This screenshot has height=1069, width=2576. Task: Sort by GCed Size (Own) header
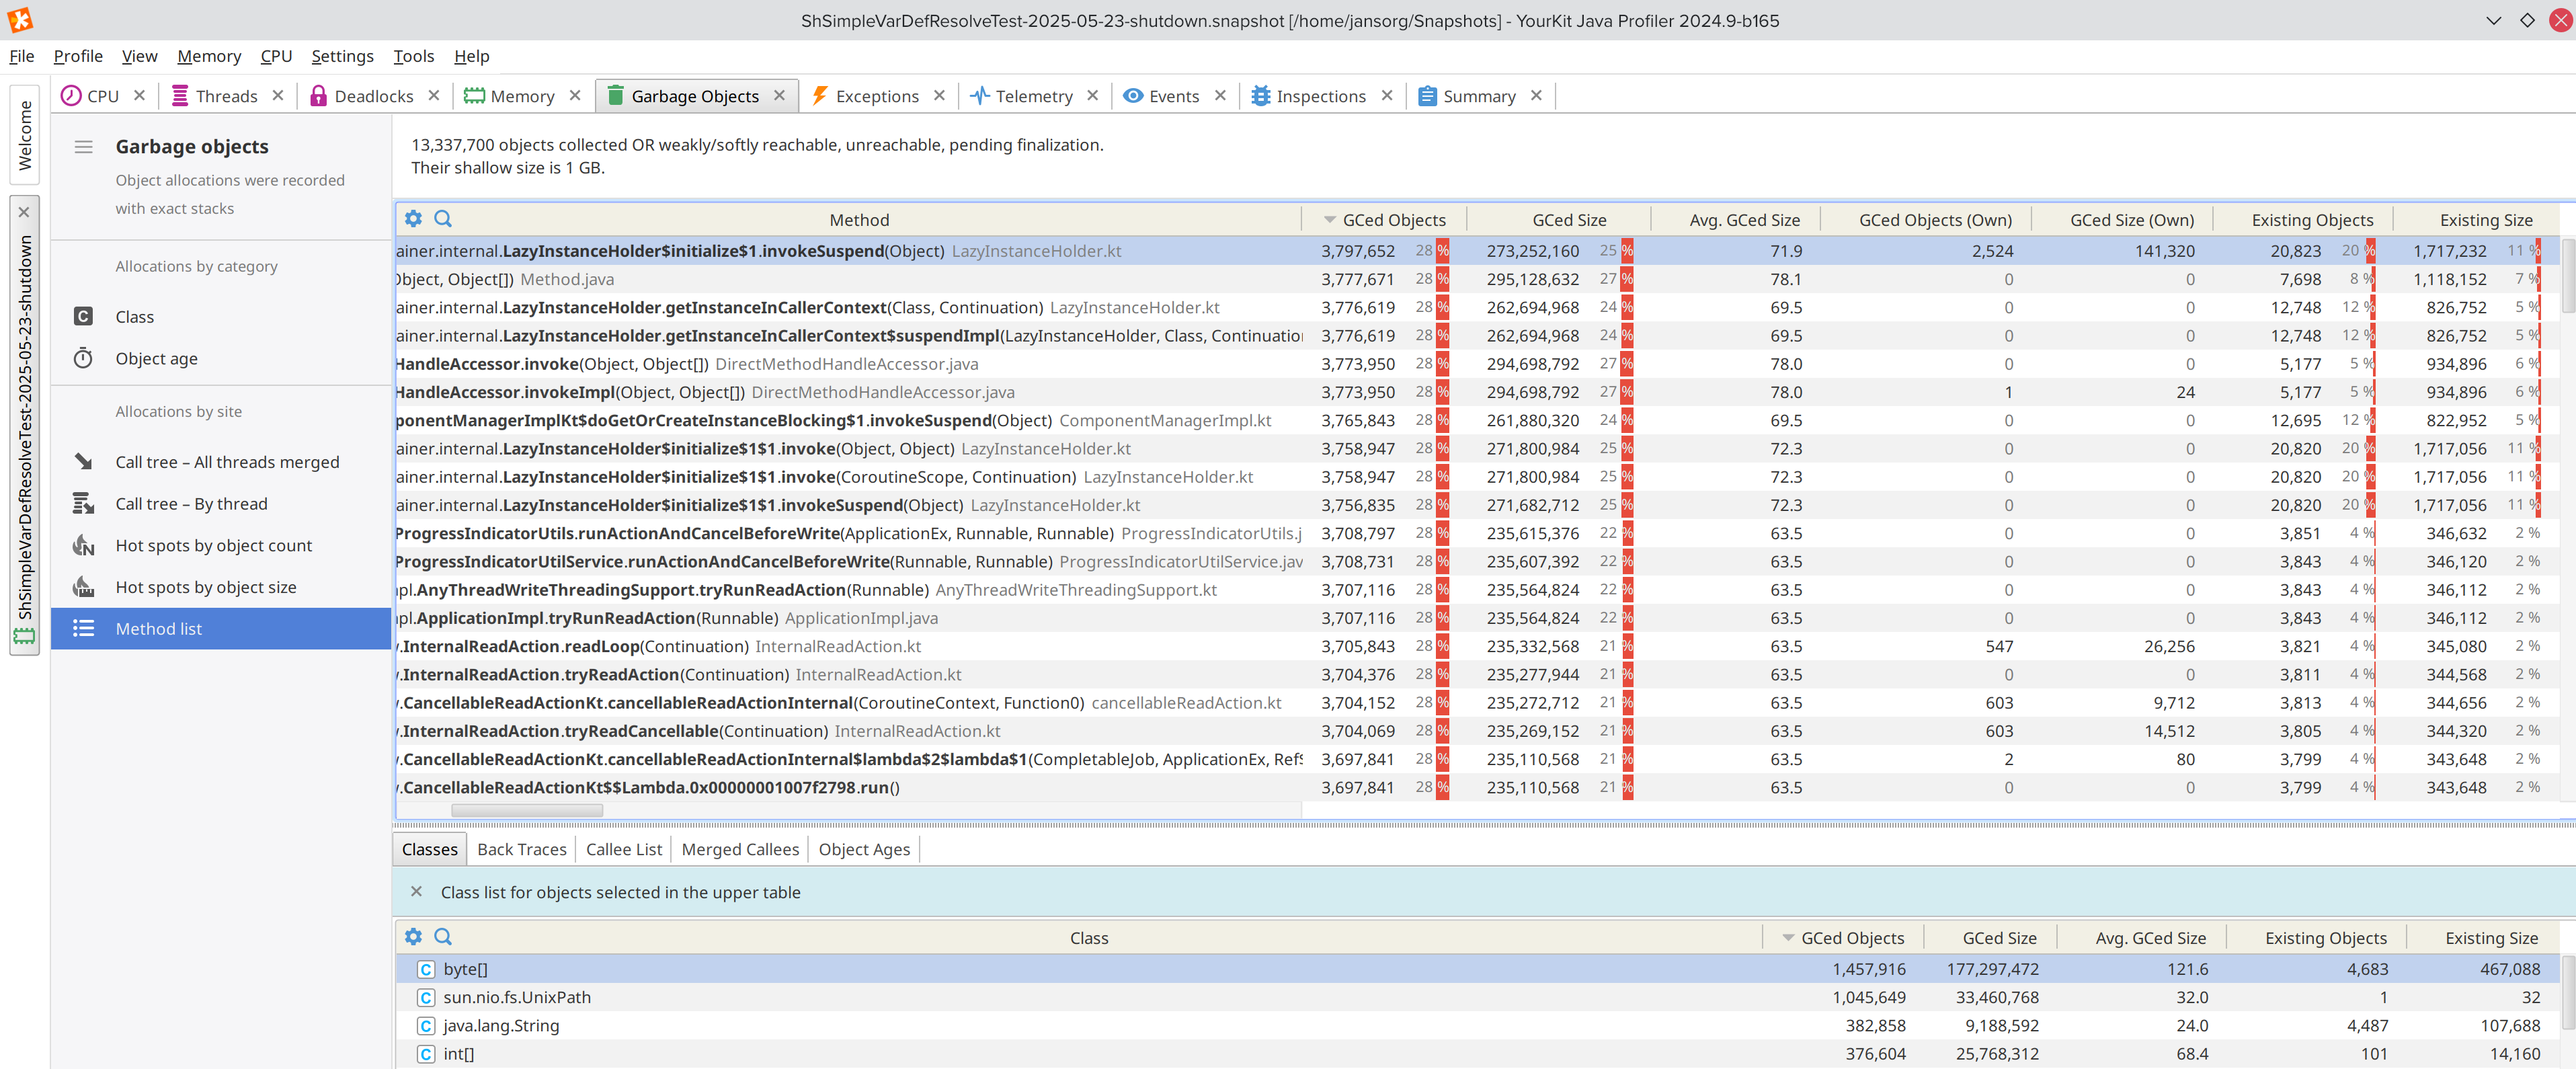click(2123, 220)
